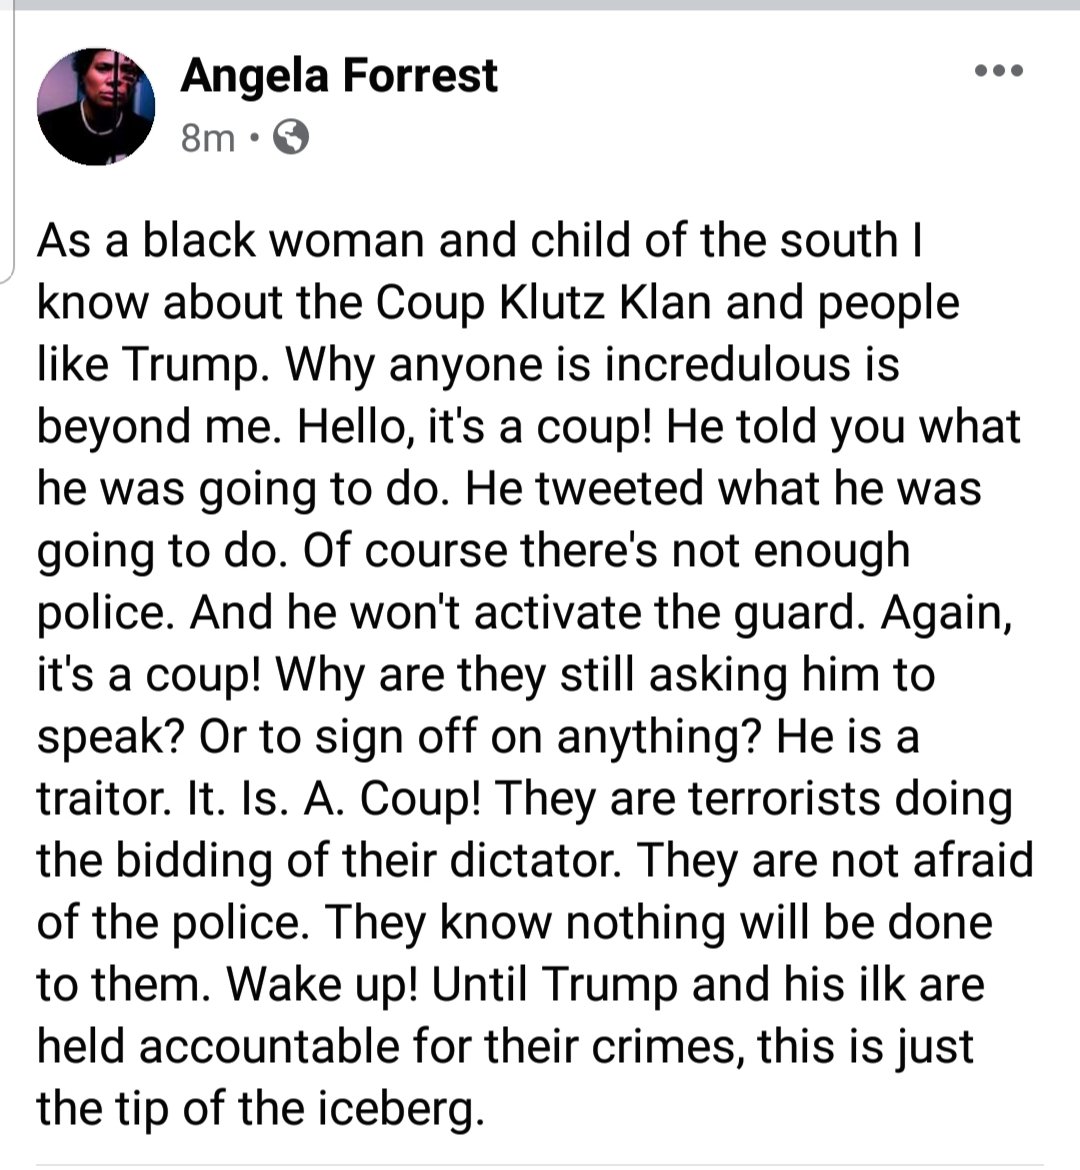This screenshot has height=1170, width=1080.
Task: Click the sentence 'Hello, it's a coup!'
Action: point(475,427)
